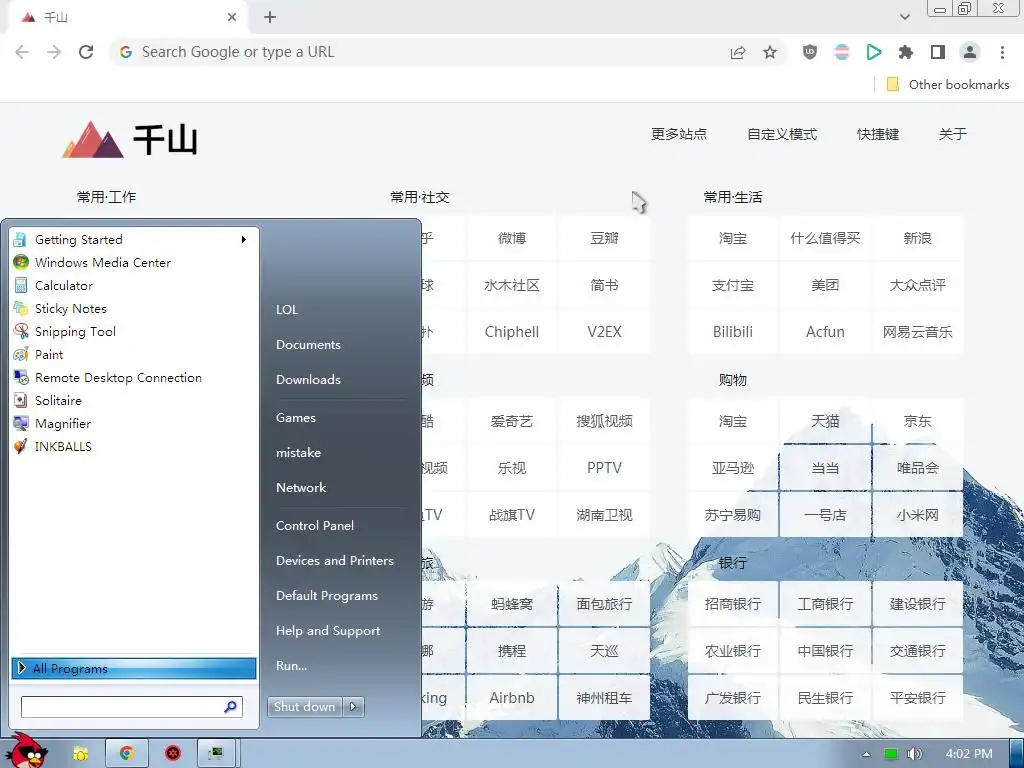This screenshot has width=1024, height=768.
Task: Open the 招商银行 bank tile
Action: (733, 604)
